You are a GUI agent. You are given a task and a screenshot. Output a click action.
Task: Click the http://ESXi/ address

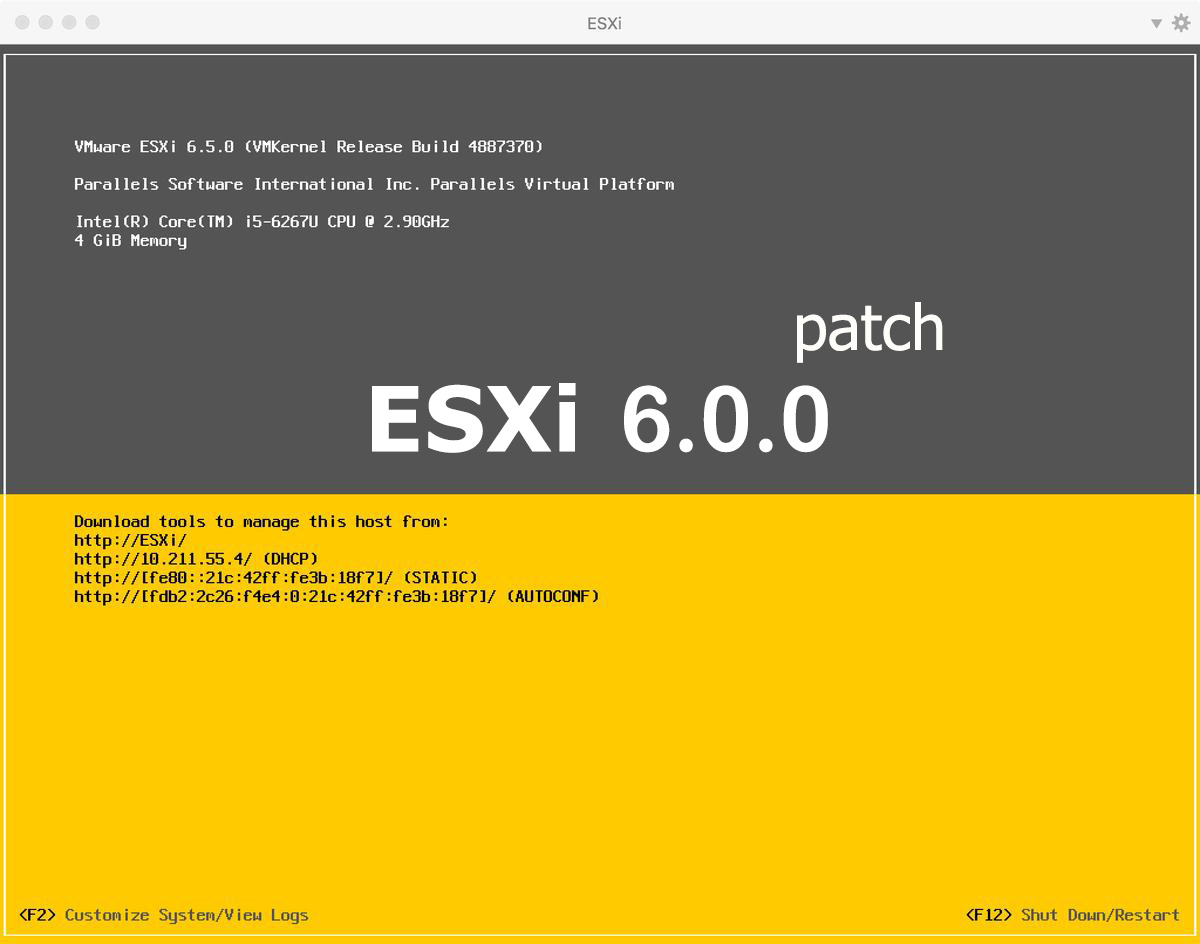[x=130, y=540]
